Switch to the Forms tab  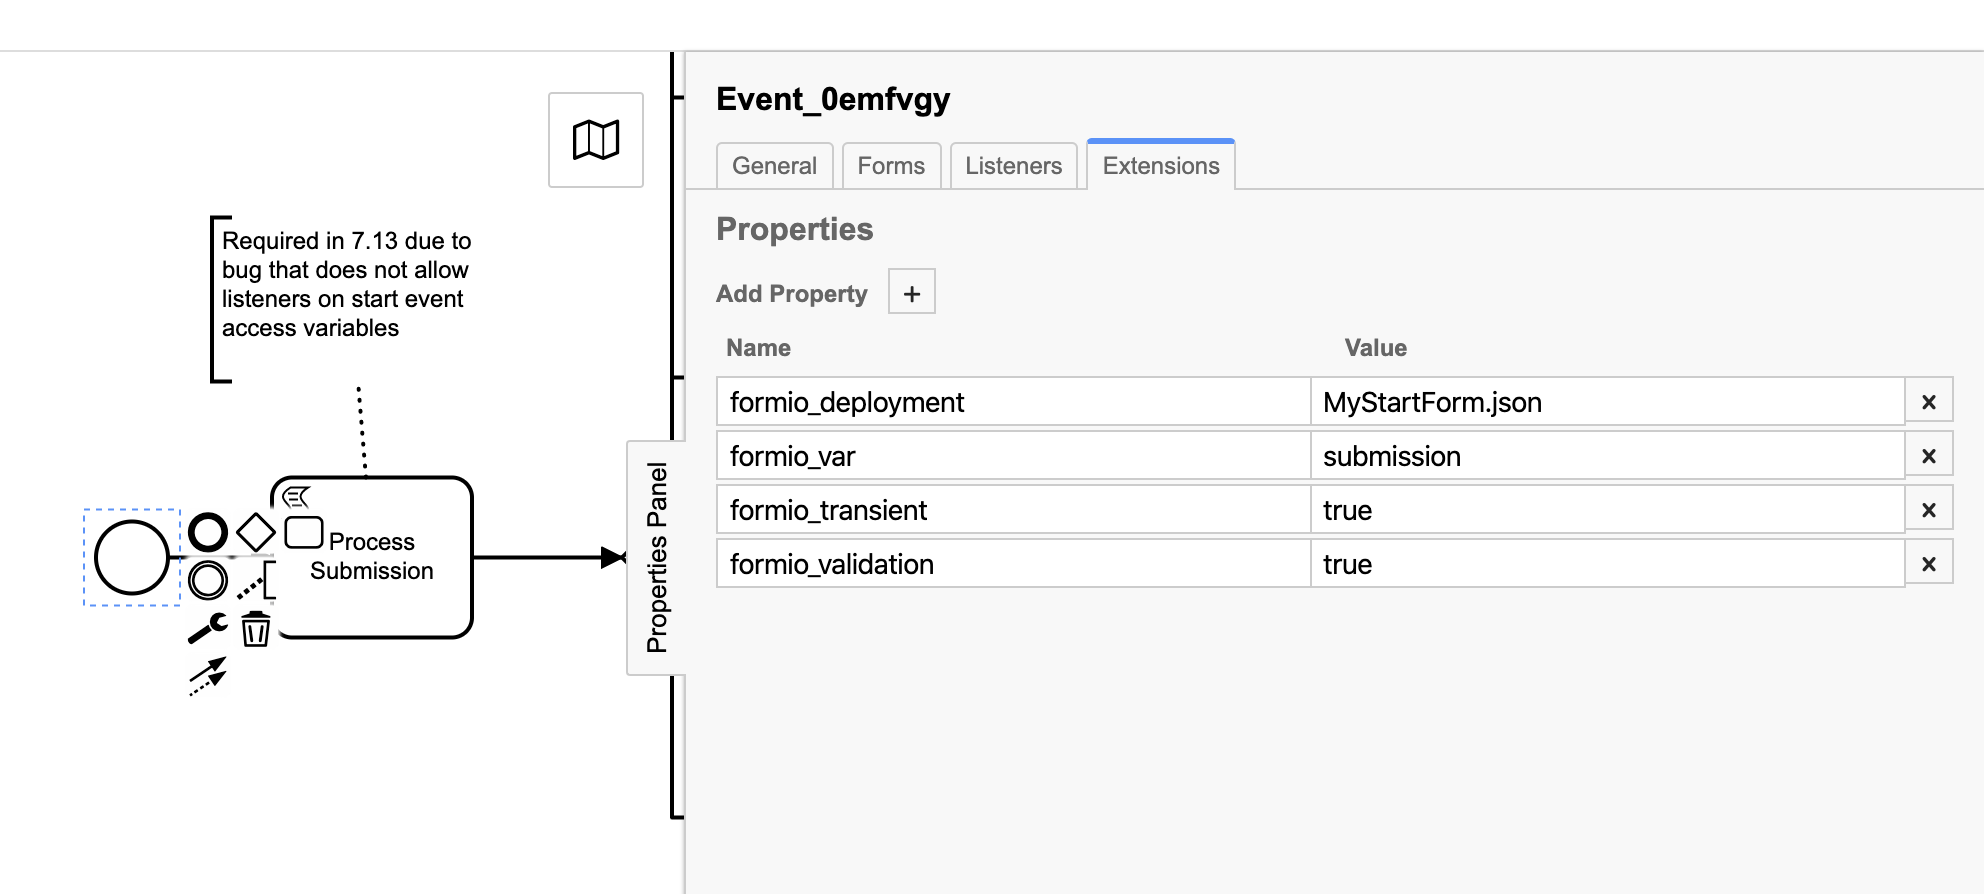pos(891,166)
